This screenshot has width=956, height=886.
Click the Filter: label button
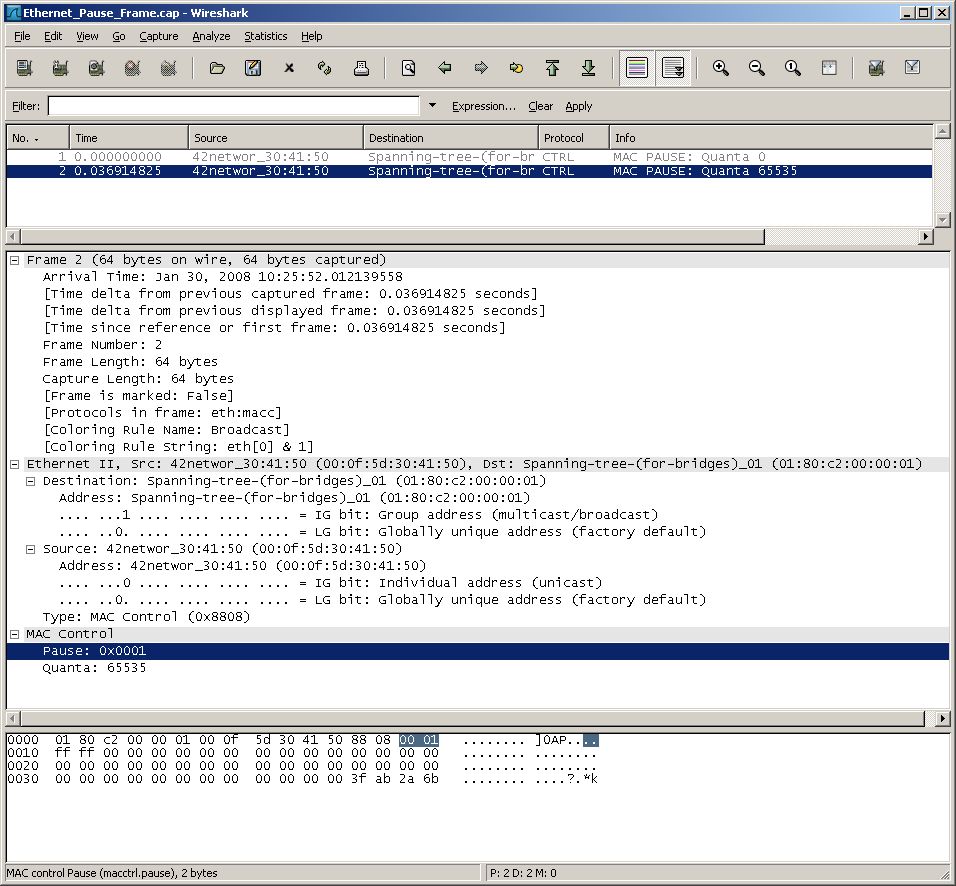click(x=26, y=106)
